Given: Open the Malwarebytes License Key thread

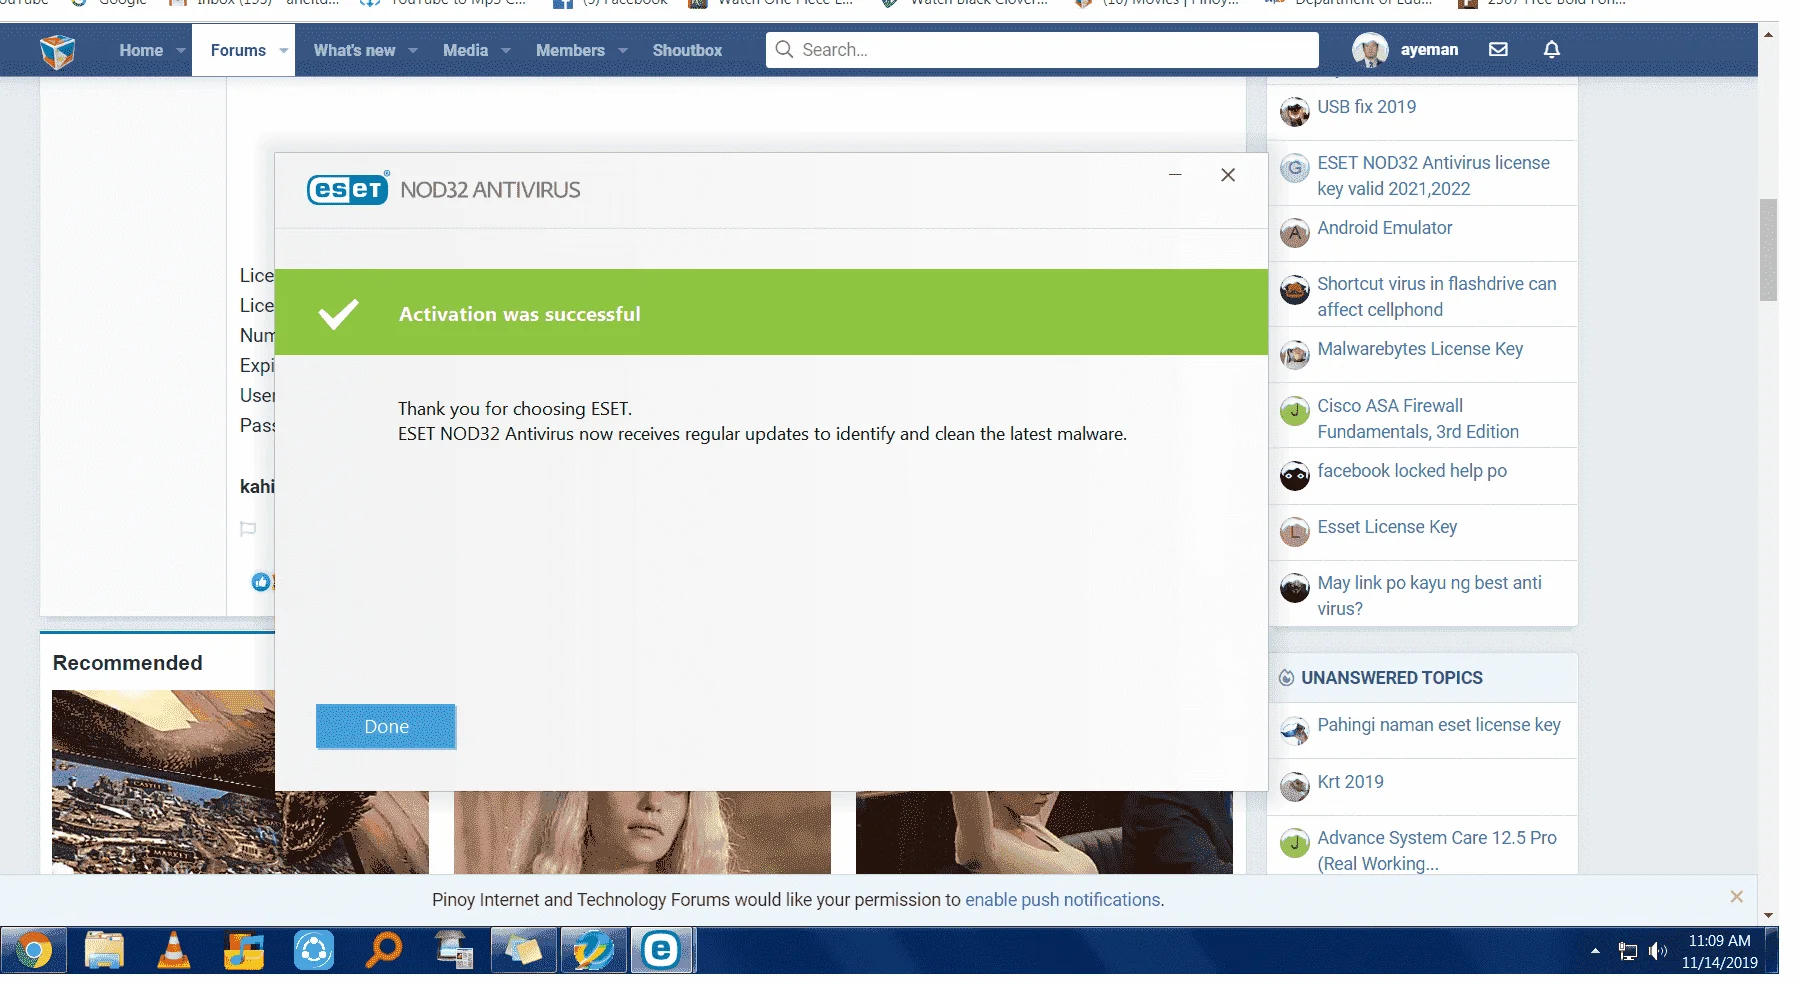Looking at the screenshot, I should (x=1420, y=349).
